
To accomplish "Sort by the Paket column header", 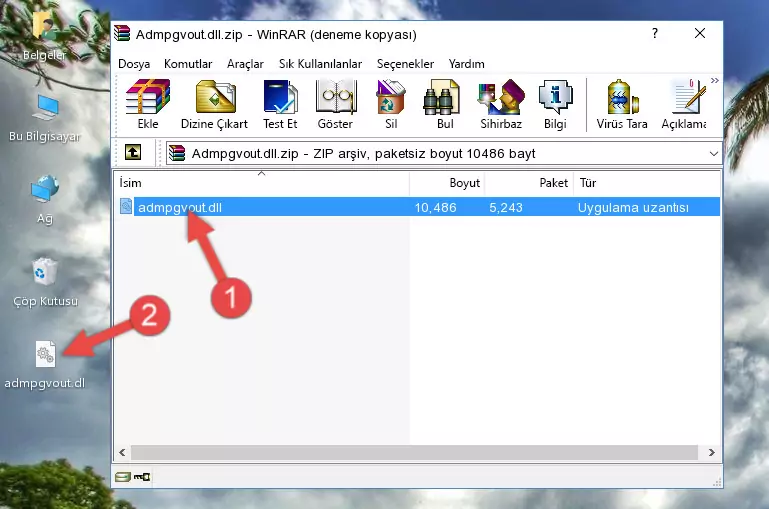I will 529,183.
